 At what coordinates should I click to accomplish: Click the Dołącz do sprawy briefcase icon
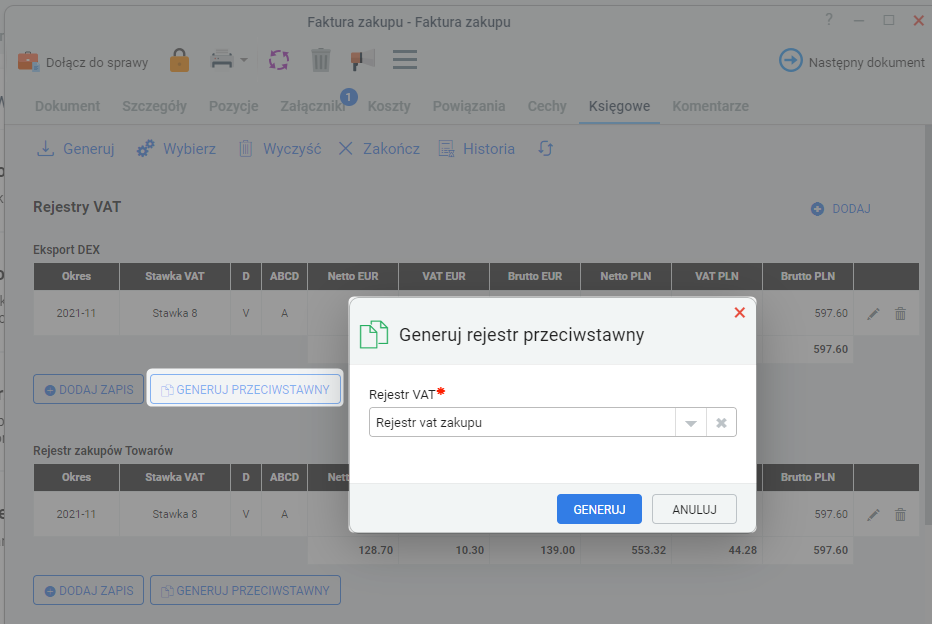coord(28,61)
